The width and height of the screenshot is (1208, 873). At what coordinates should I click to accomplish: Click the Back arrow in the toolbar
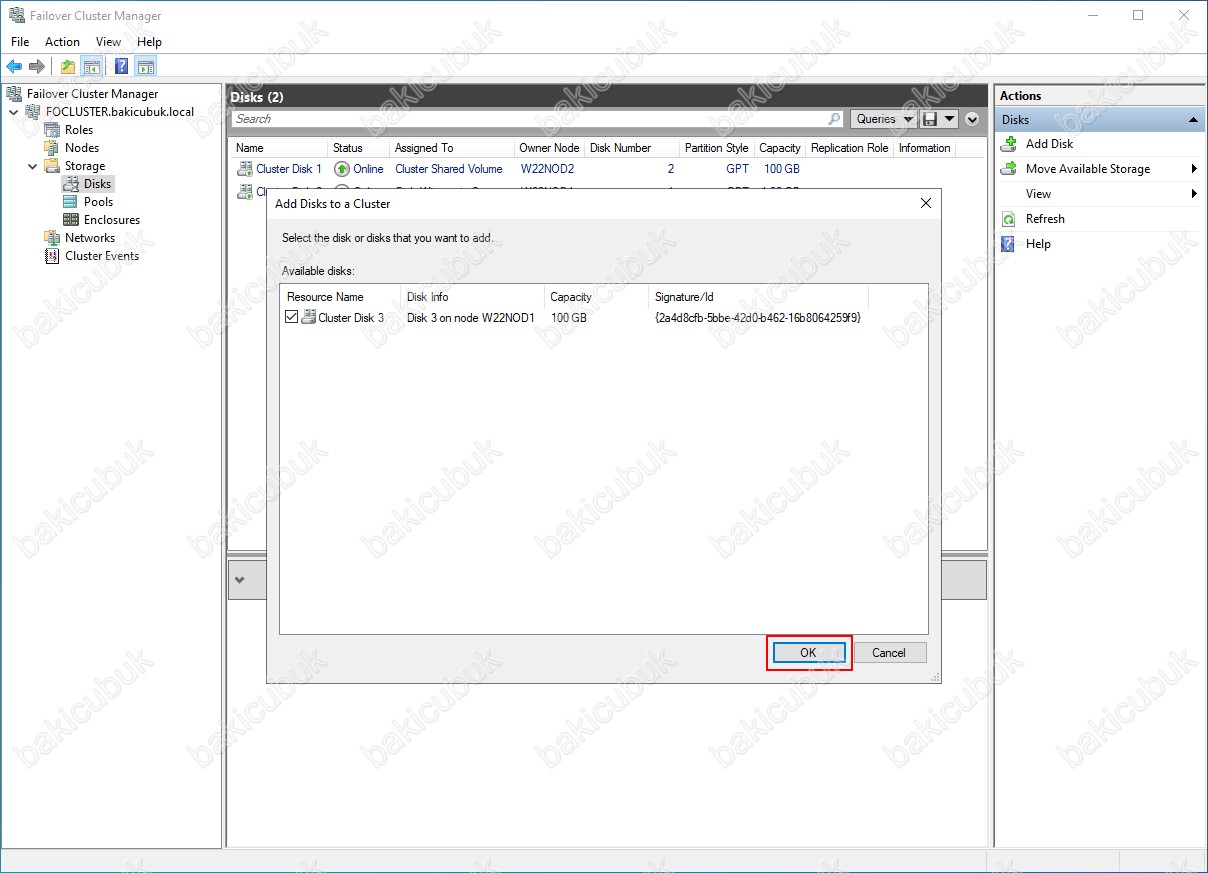[x=14, y=67]
